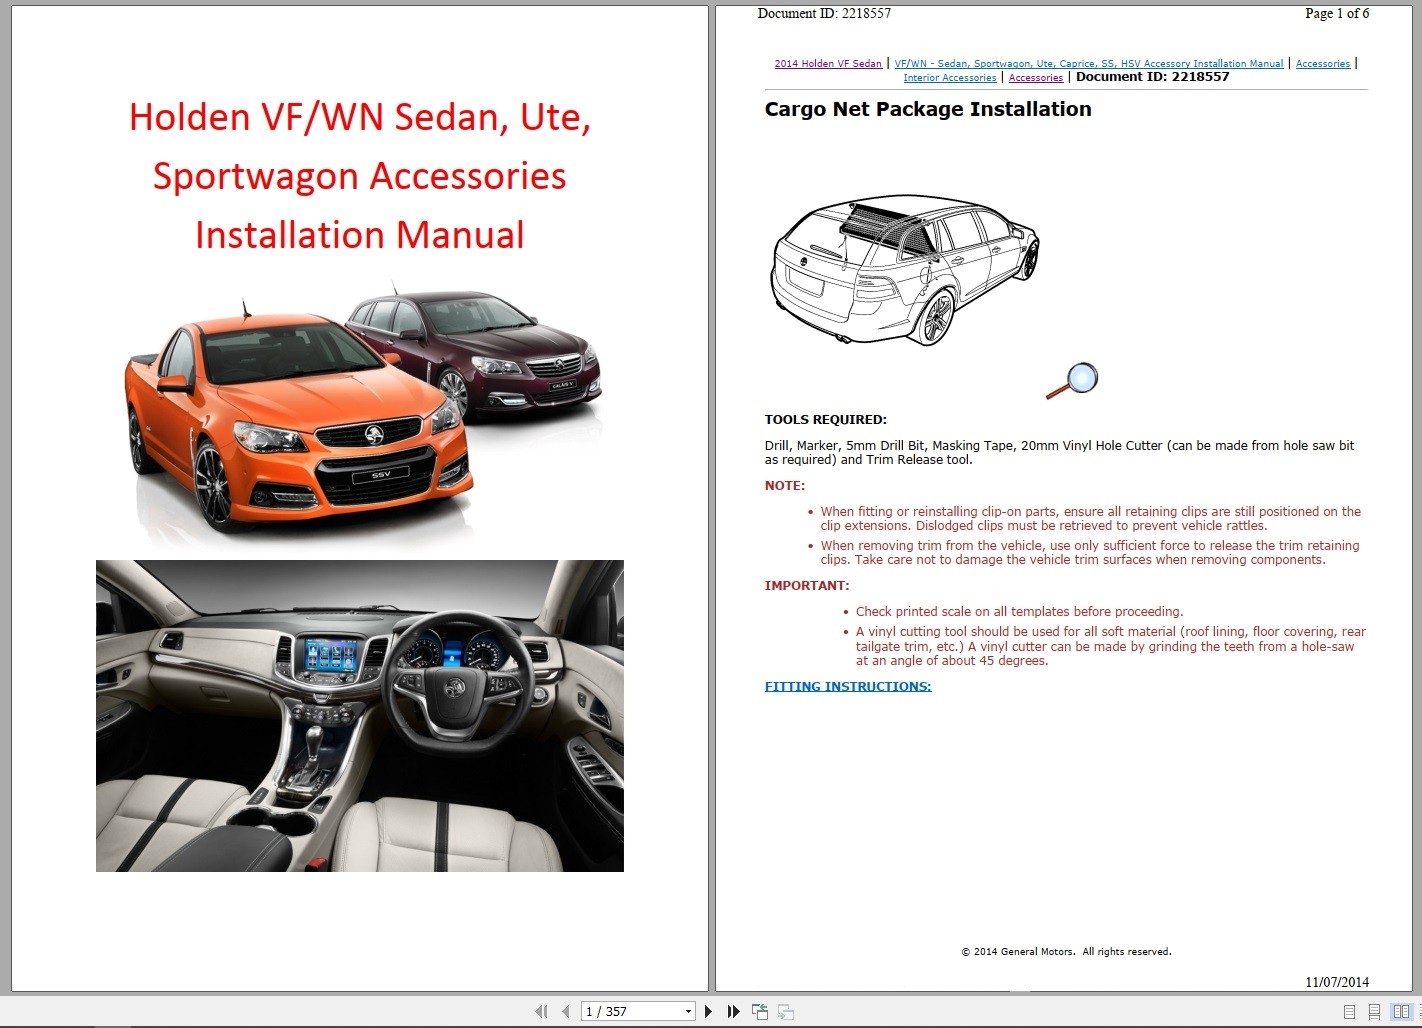Click the FITTING INSTRUCTIONS link
This screenshot has height=1028, width=1422.
pyautogui.click(x=846, y=686)
